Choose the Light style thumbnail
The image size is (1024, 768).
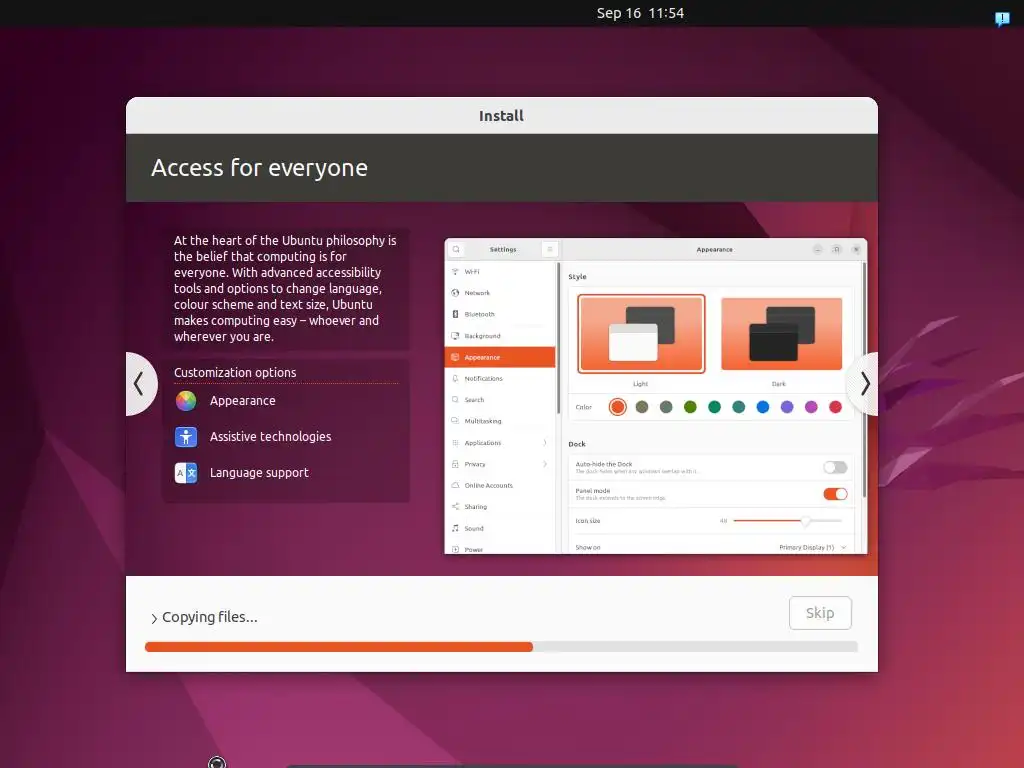641,334
